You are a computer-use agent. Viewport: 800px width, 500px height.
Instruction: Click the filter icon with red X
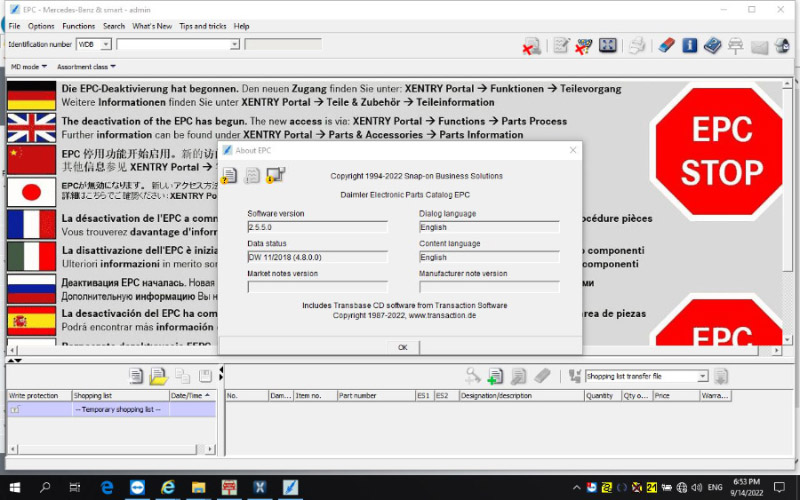(x=583, y=46)
